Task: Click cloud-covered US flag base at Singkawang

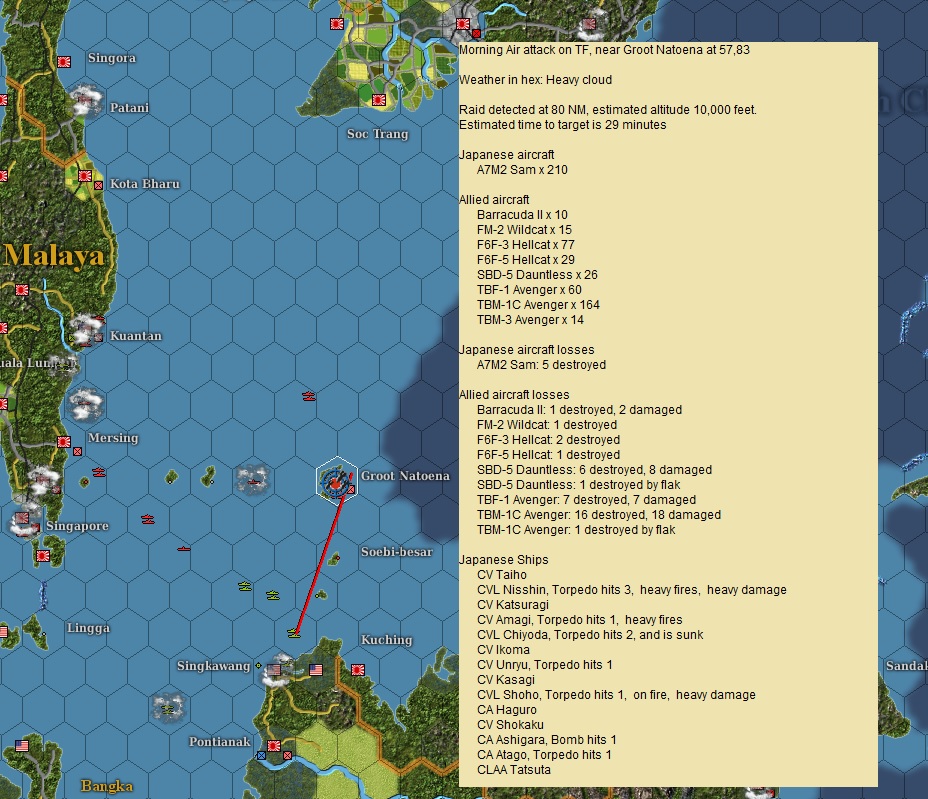Action: 277,669
